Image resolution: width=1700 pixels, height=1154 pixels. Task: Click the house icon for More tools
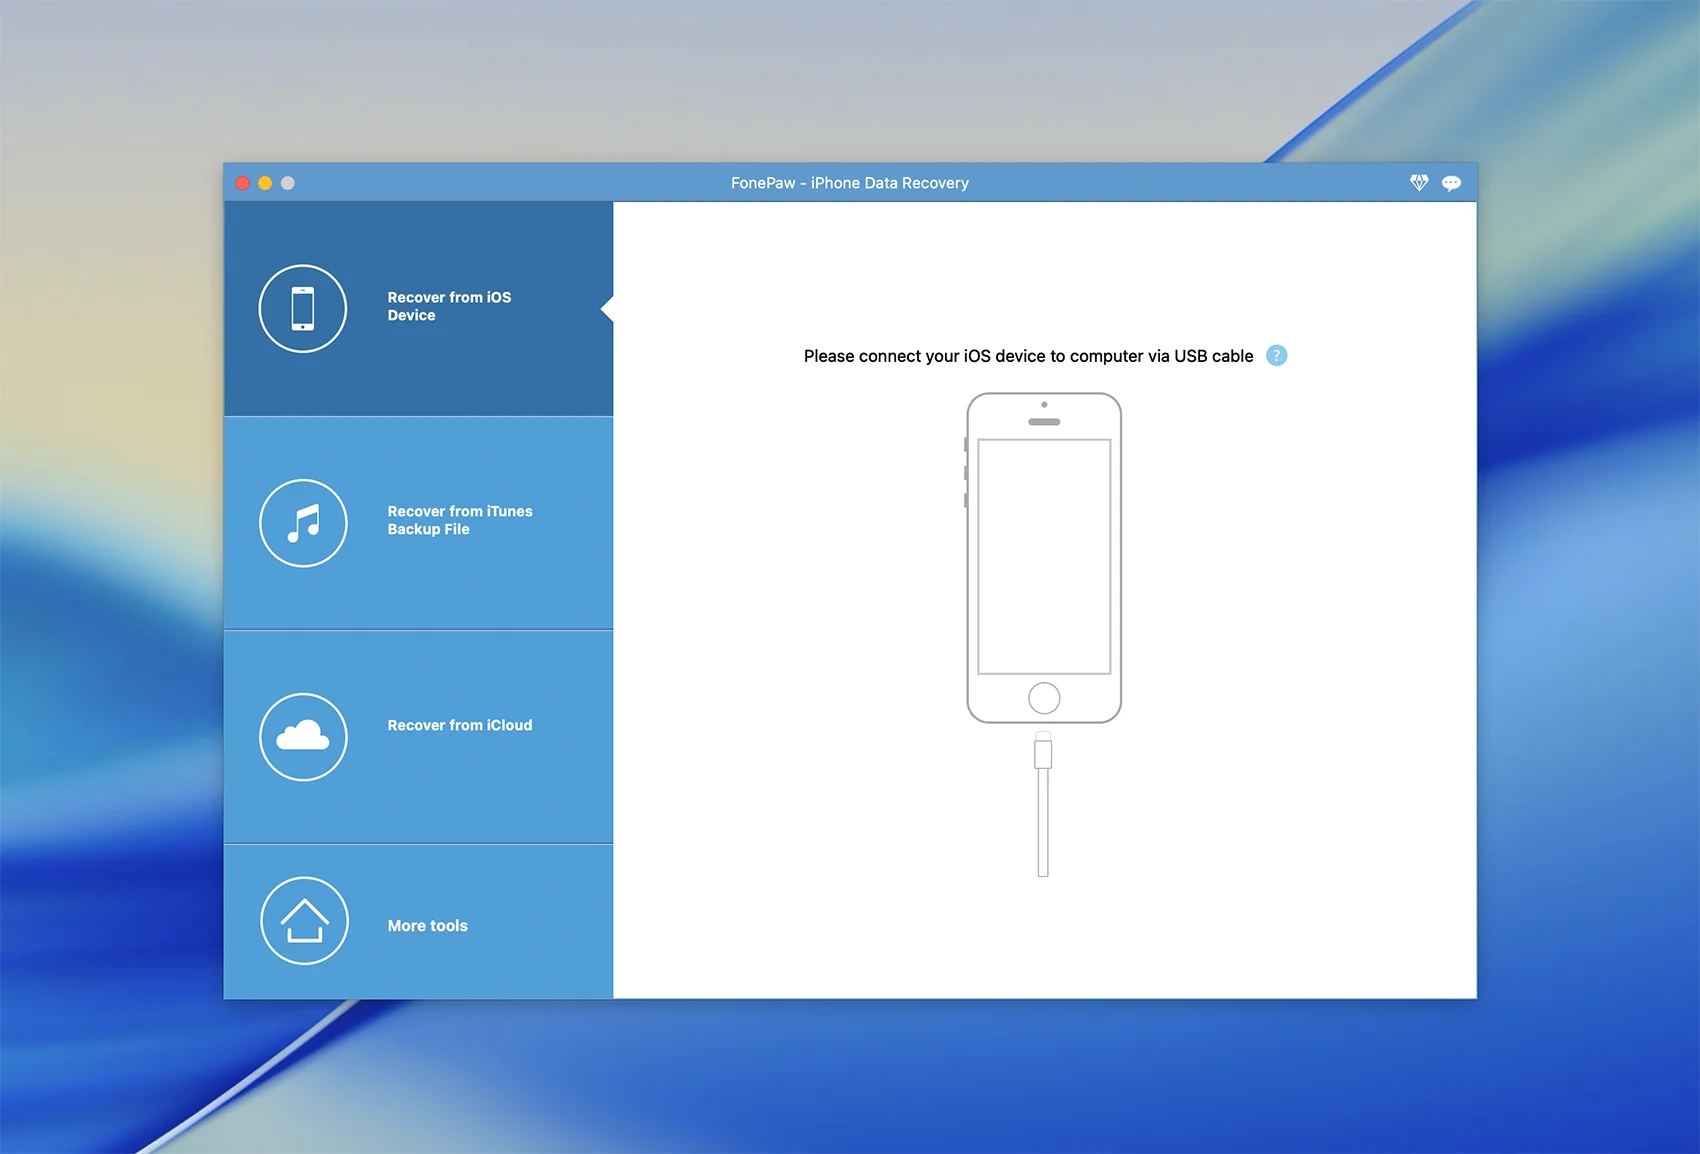click(x=304, y=921)
